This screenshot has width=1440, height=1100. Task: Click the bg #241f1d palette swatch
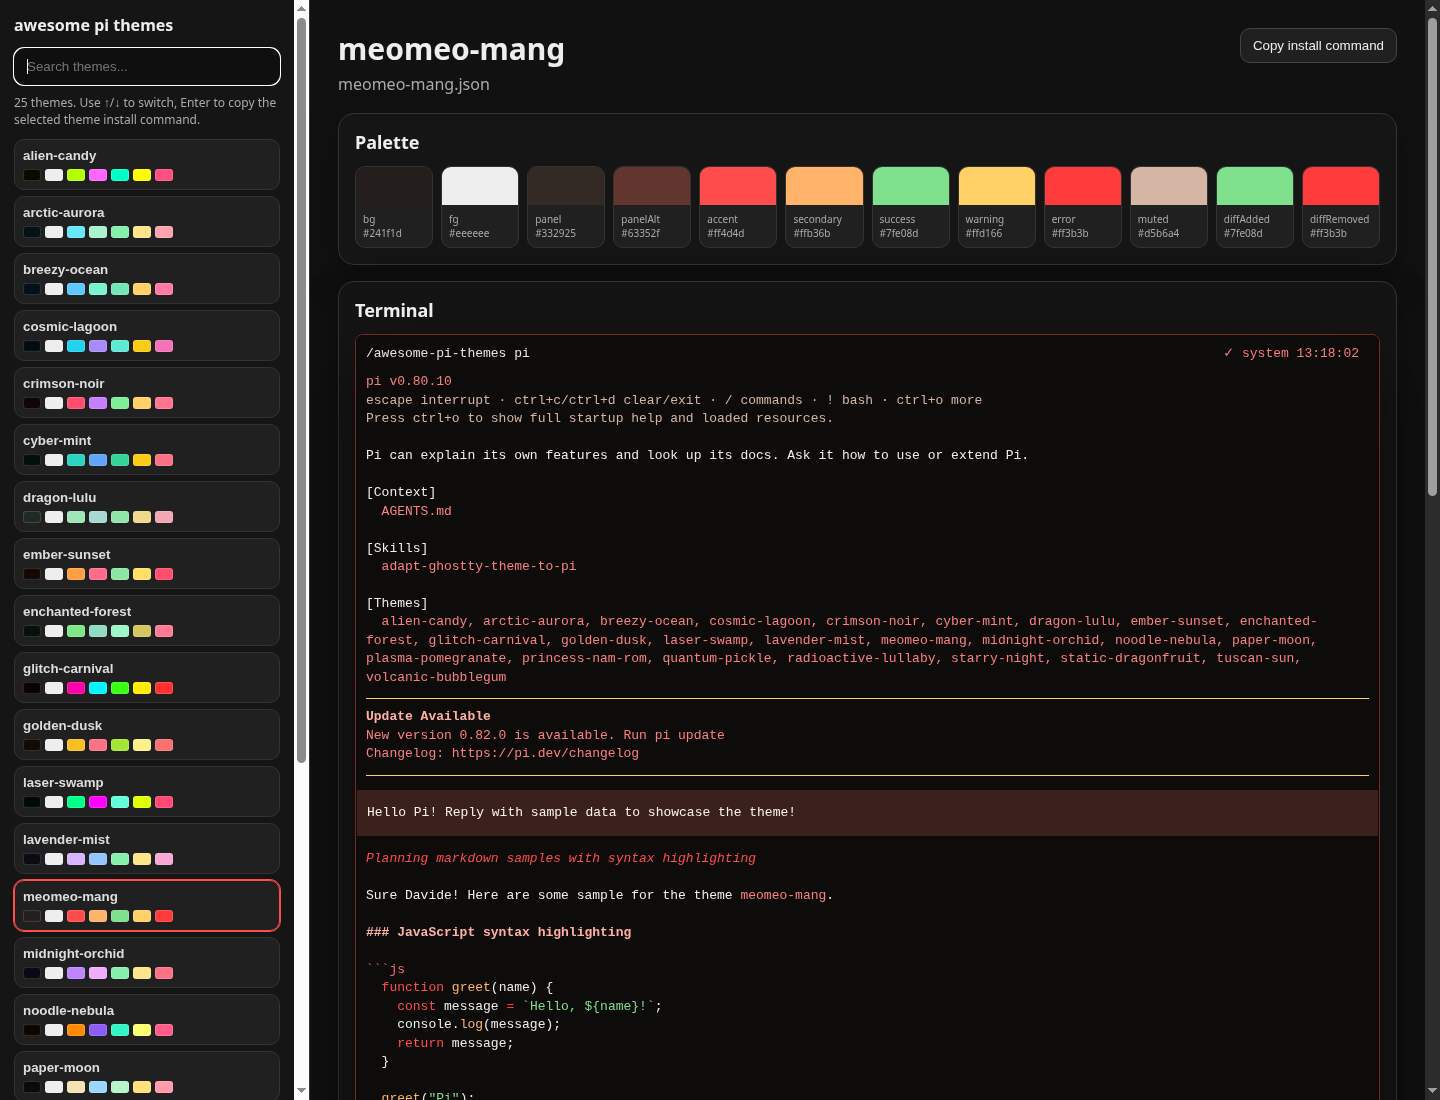394,206
